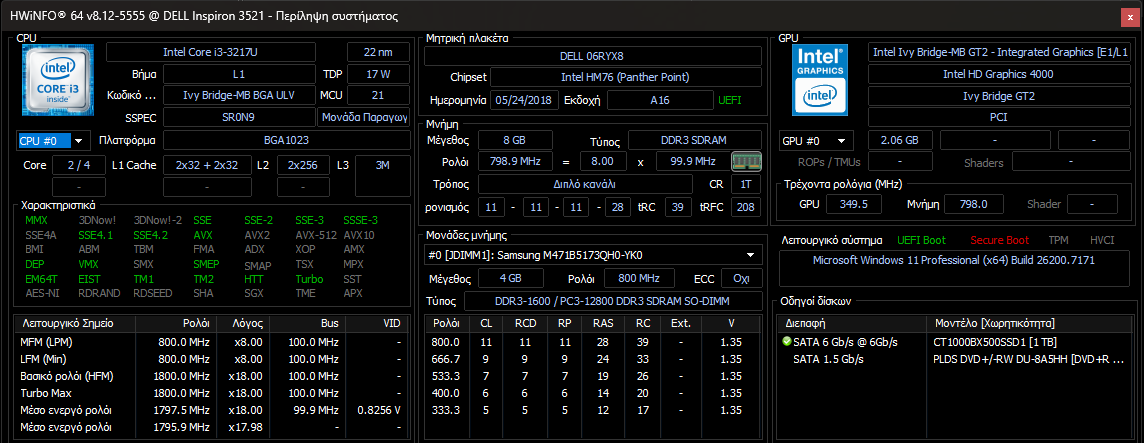Viewport: 1144px width, 443px height.
Task: Select the PLDS DVD+/-RW DU-8A5HH drive row
Action: point(954,359)
